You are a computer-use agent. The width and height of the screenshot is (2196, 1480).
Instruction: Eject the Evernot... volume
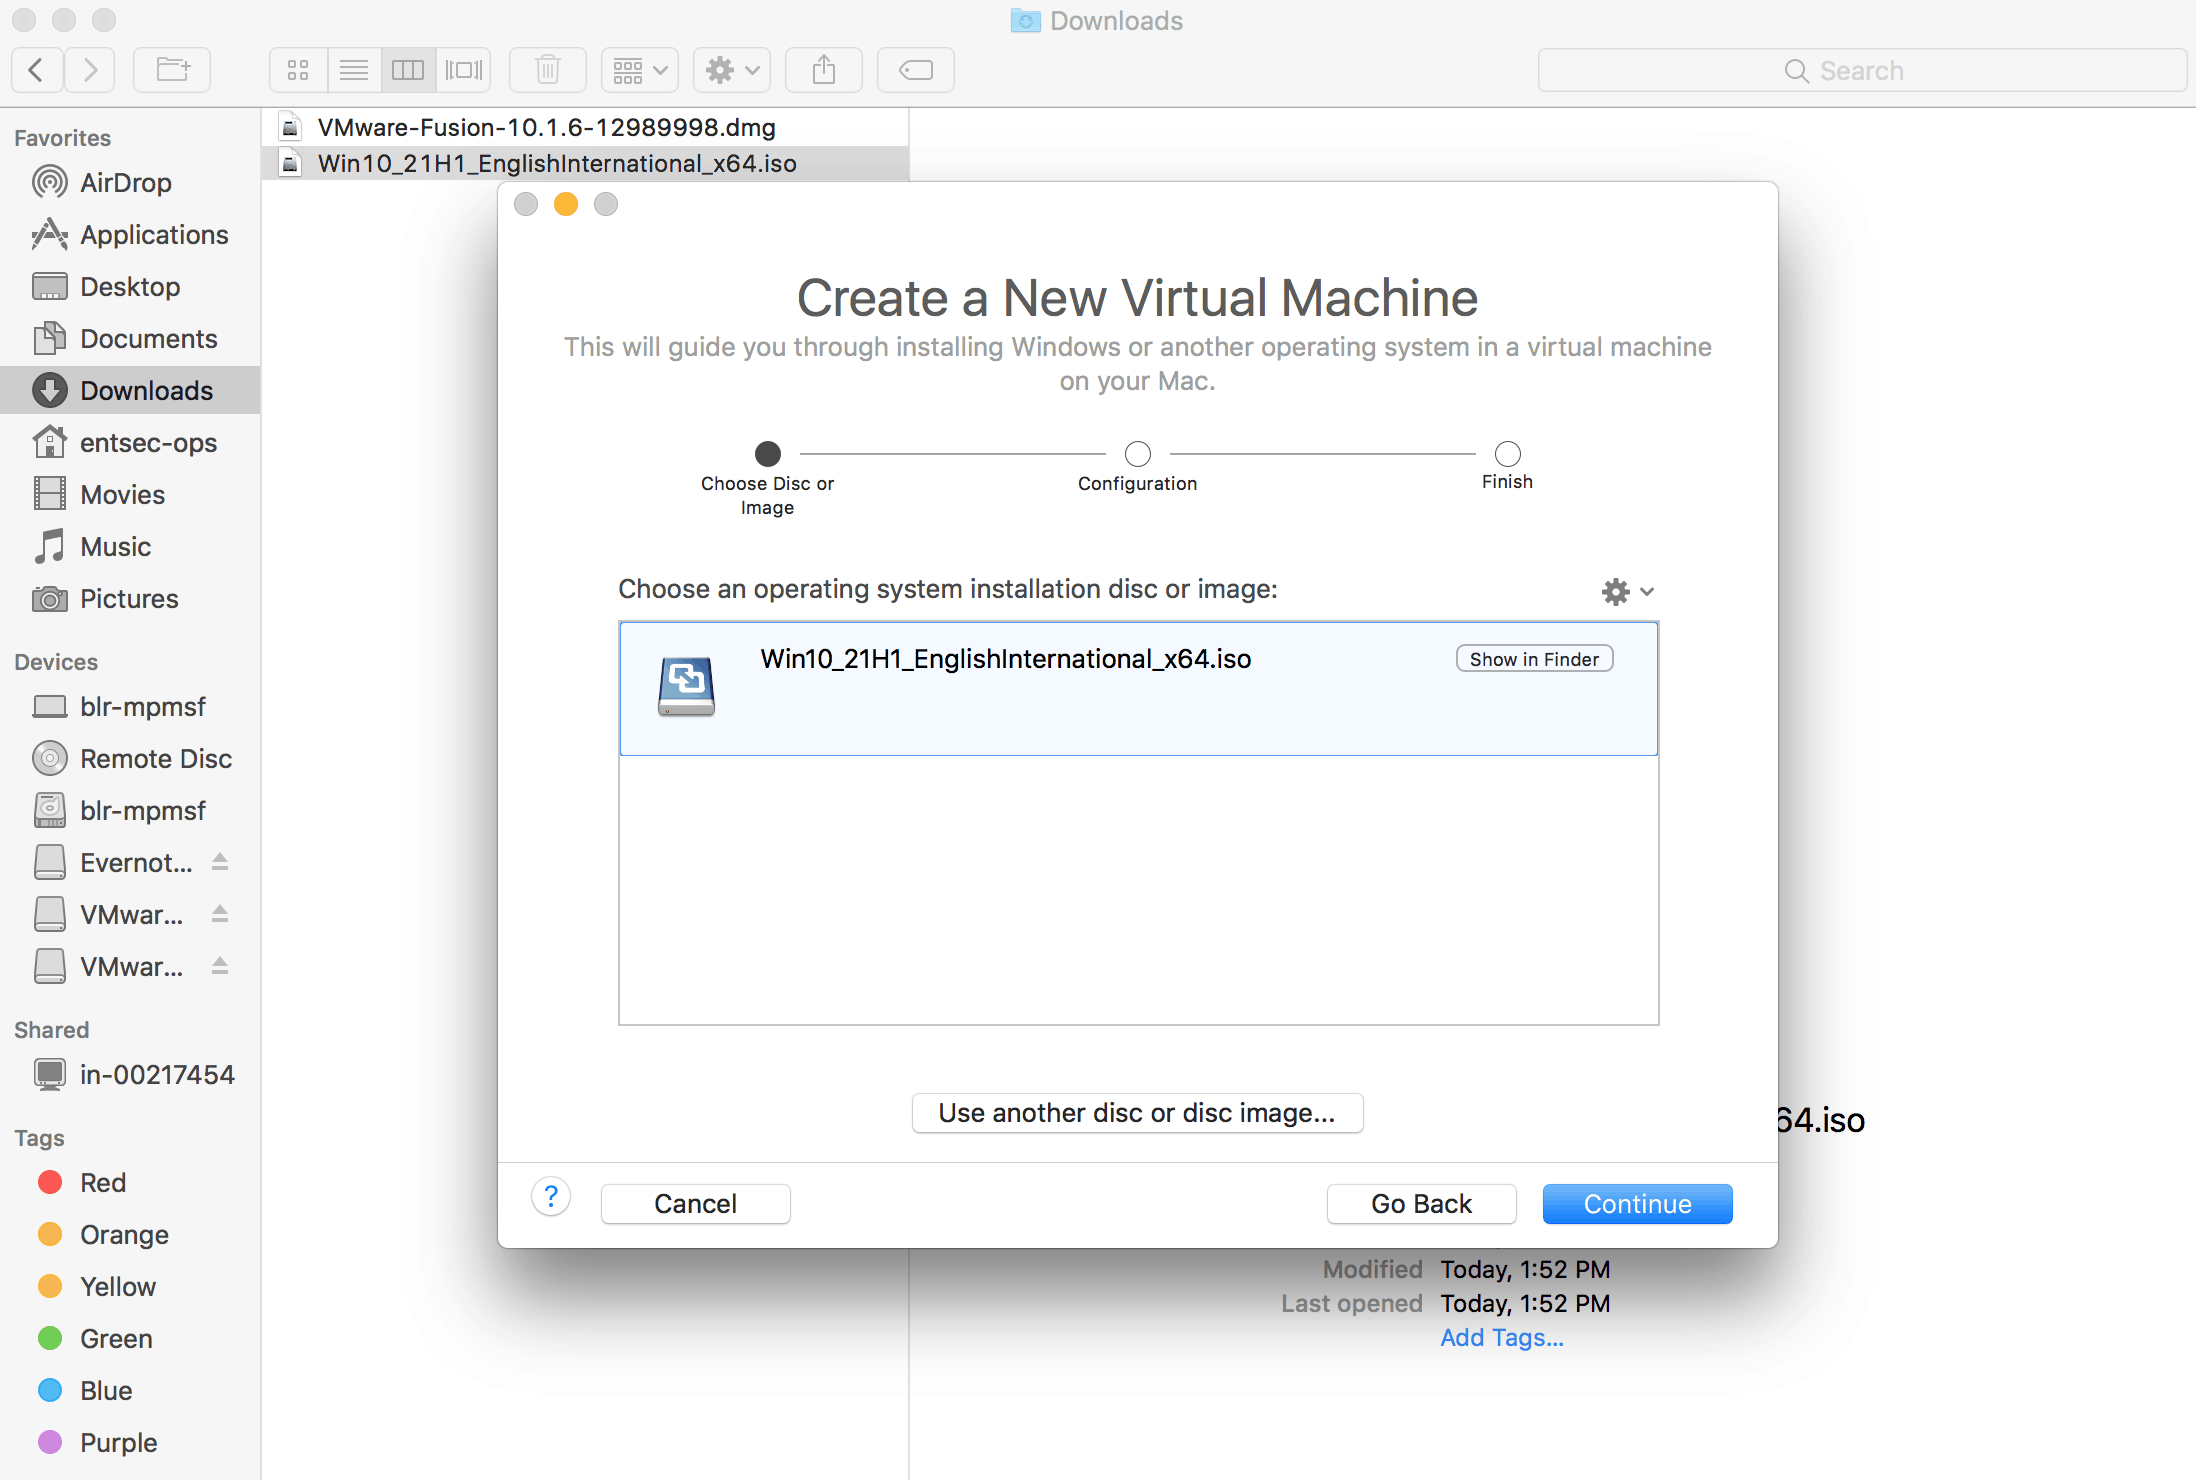[x=220, y=862]
